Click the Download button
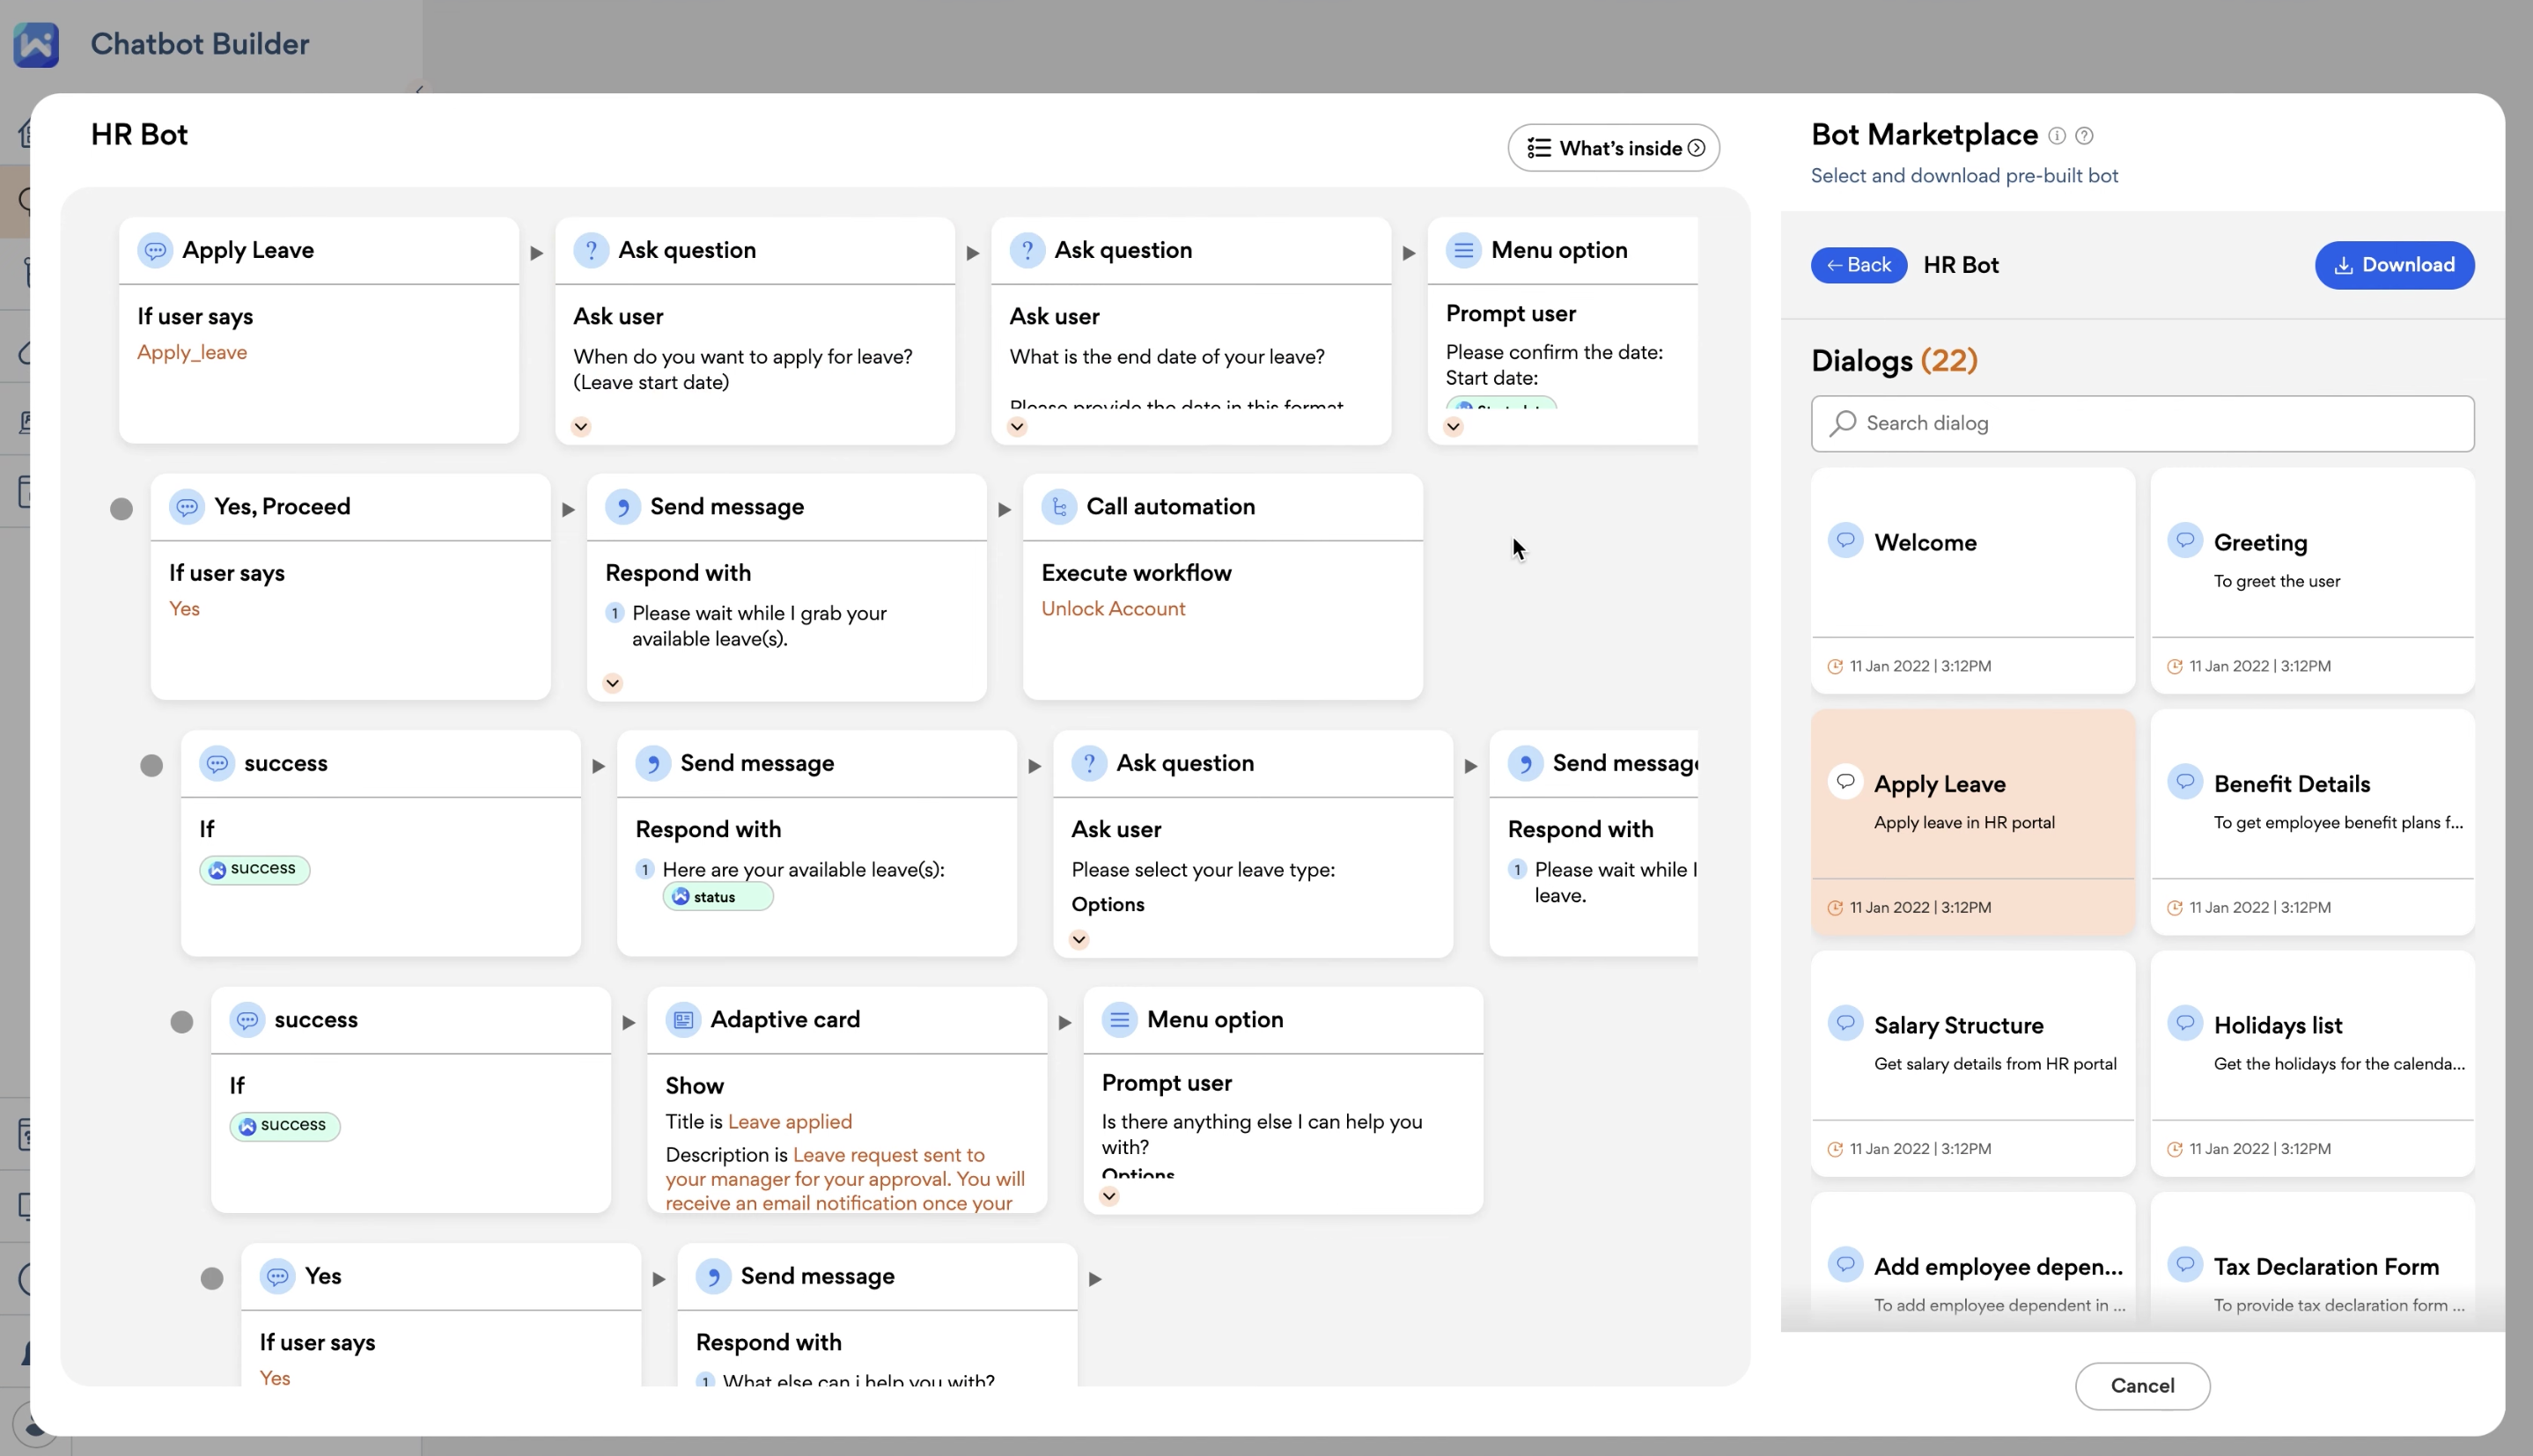The height and width of the screenshot is (1456, 2533). pyautogui.click(x=2394, y=265)
